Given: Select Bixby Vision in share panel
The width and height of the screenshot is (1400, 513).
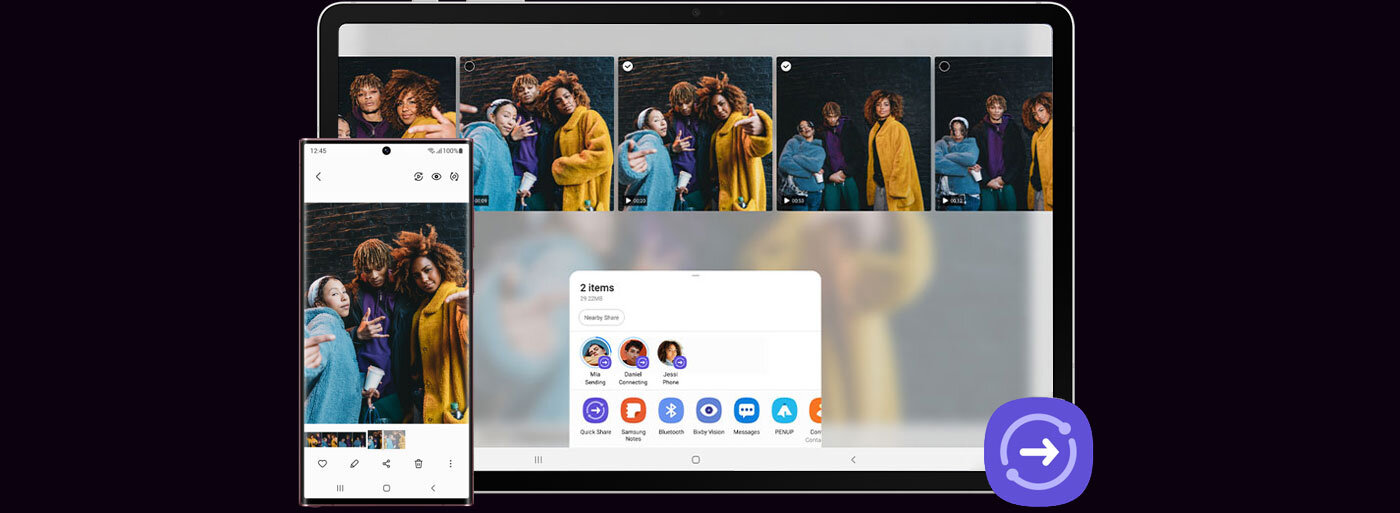Looking at the screenshot, I should (709, 410).
